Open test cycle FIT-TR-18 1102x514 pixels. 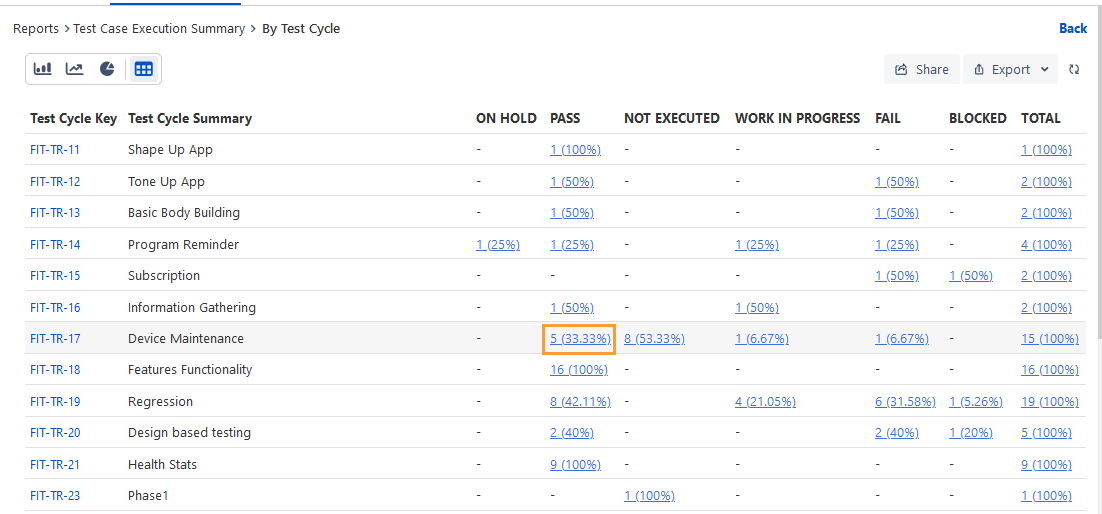pyautogui.click(x=56, y=370)
